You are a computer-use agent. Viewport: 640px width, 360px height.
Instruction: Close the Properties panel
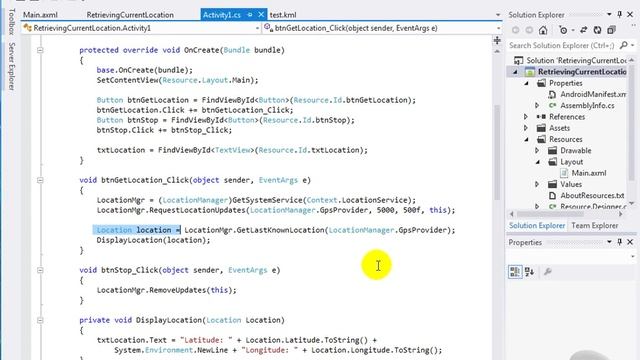(x=630, y=242)
